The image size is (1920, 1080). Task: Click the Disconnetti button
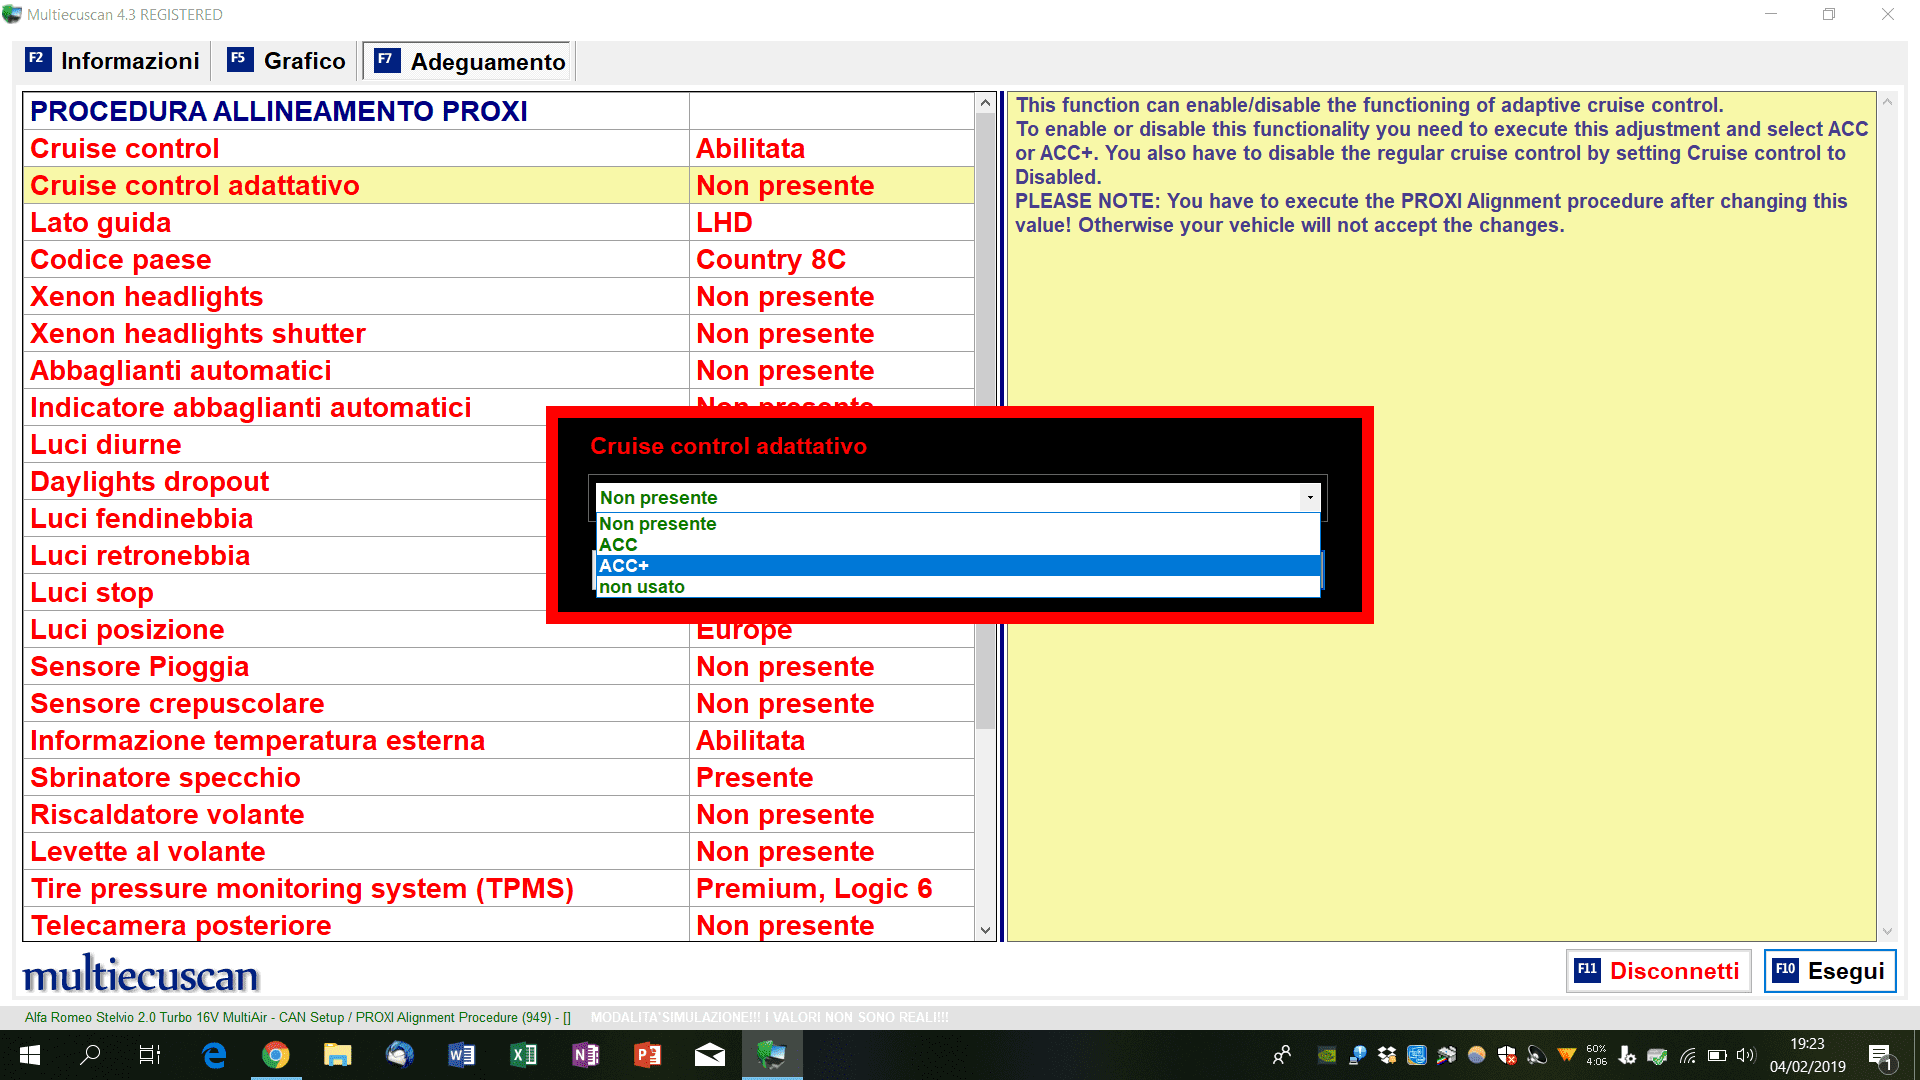coord(1659,971)
